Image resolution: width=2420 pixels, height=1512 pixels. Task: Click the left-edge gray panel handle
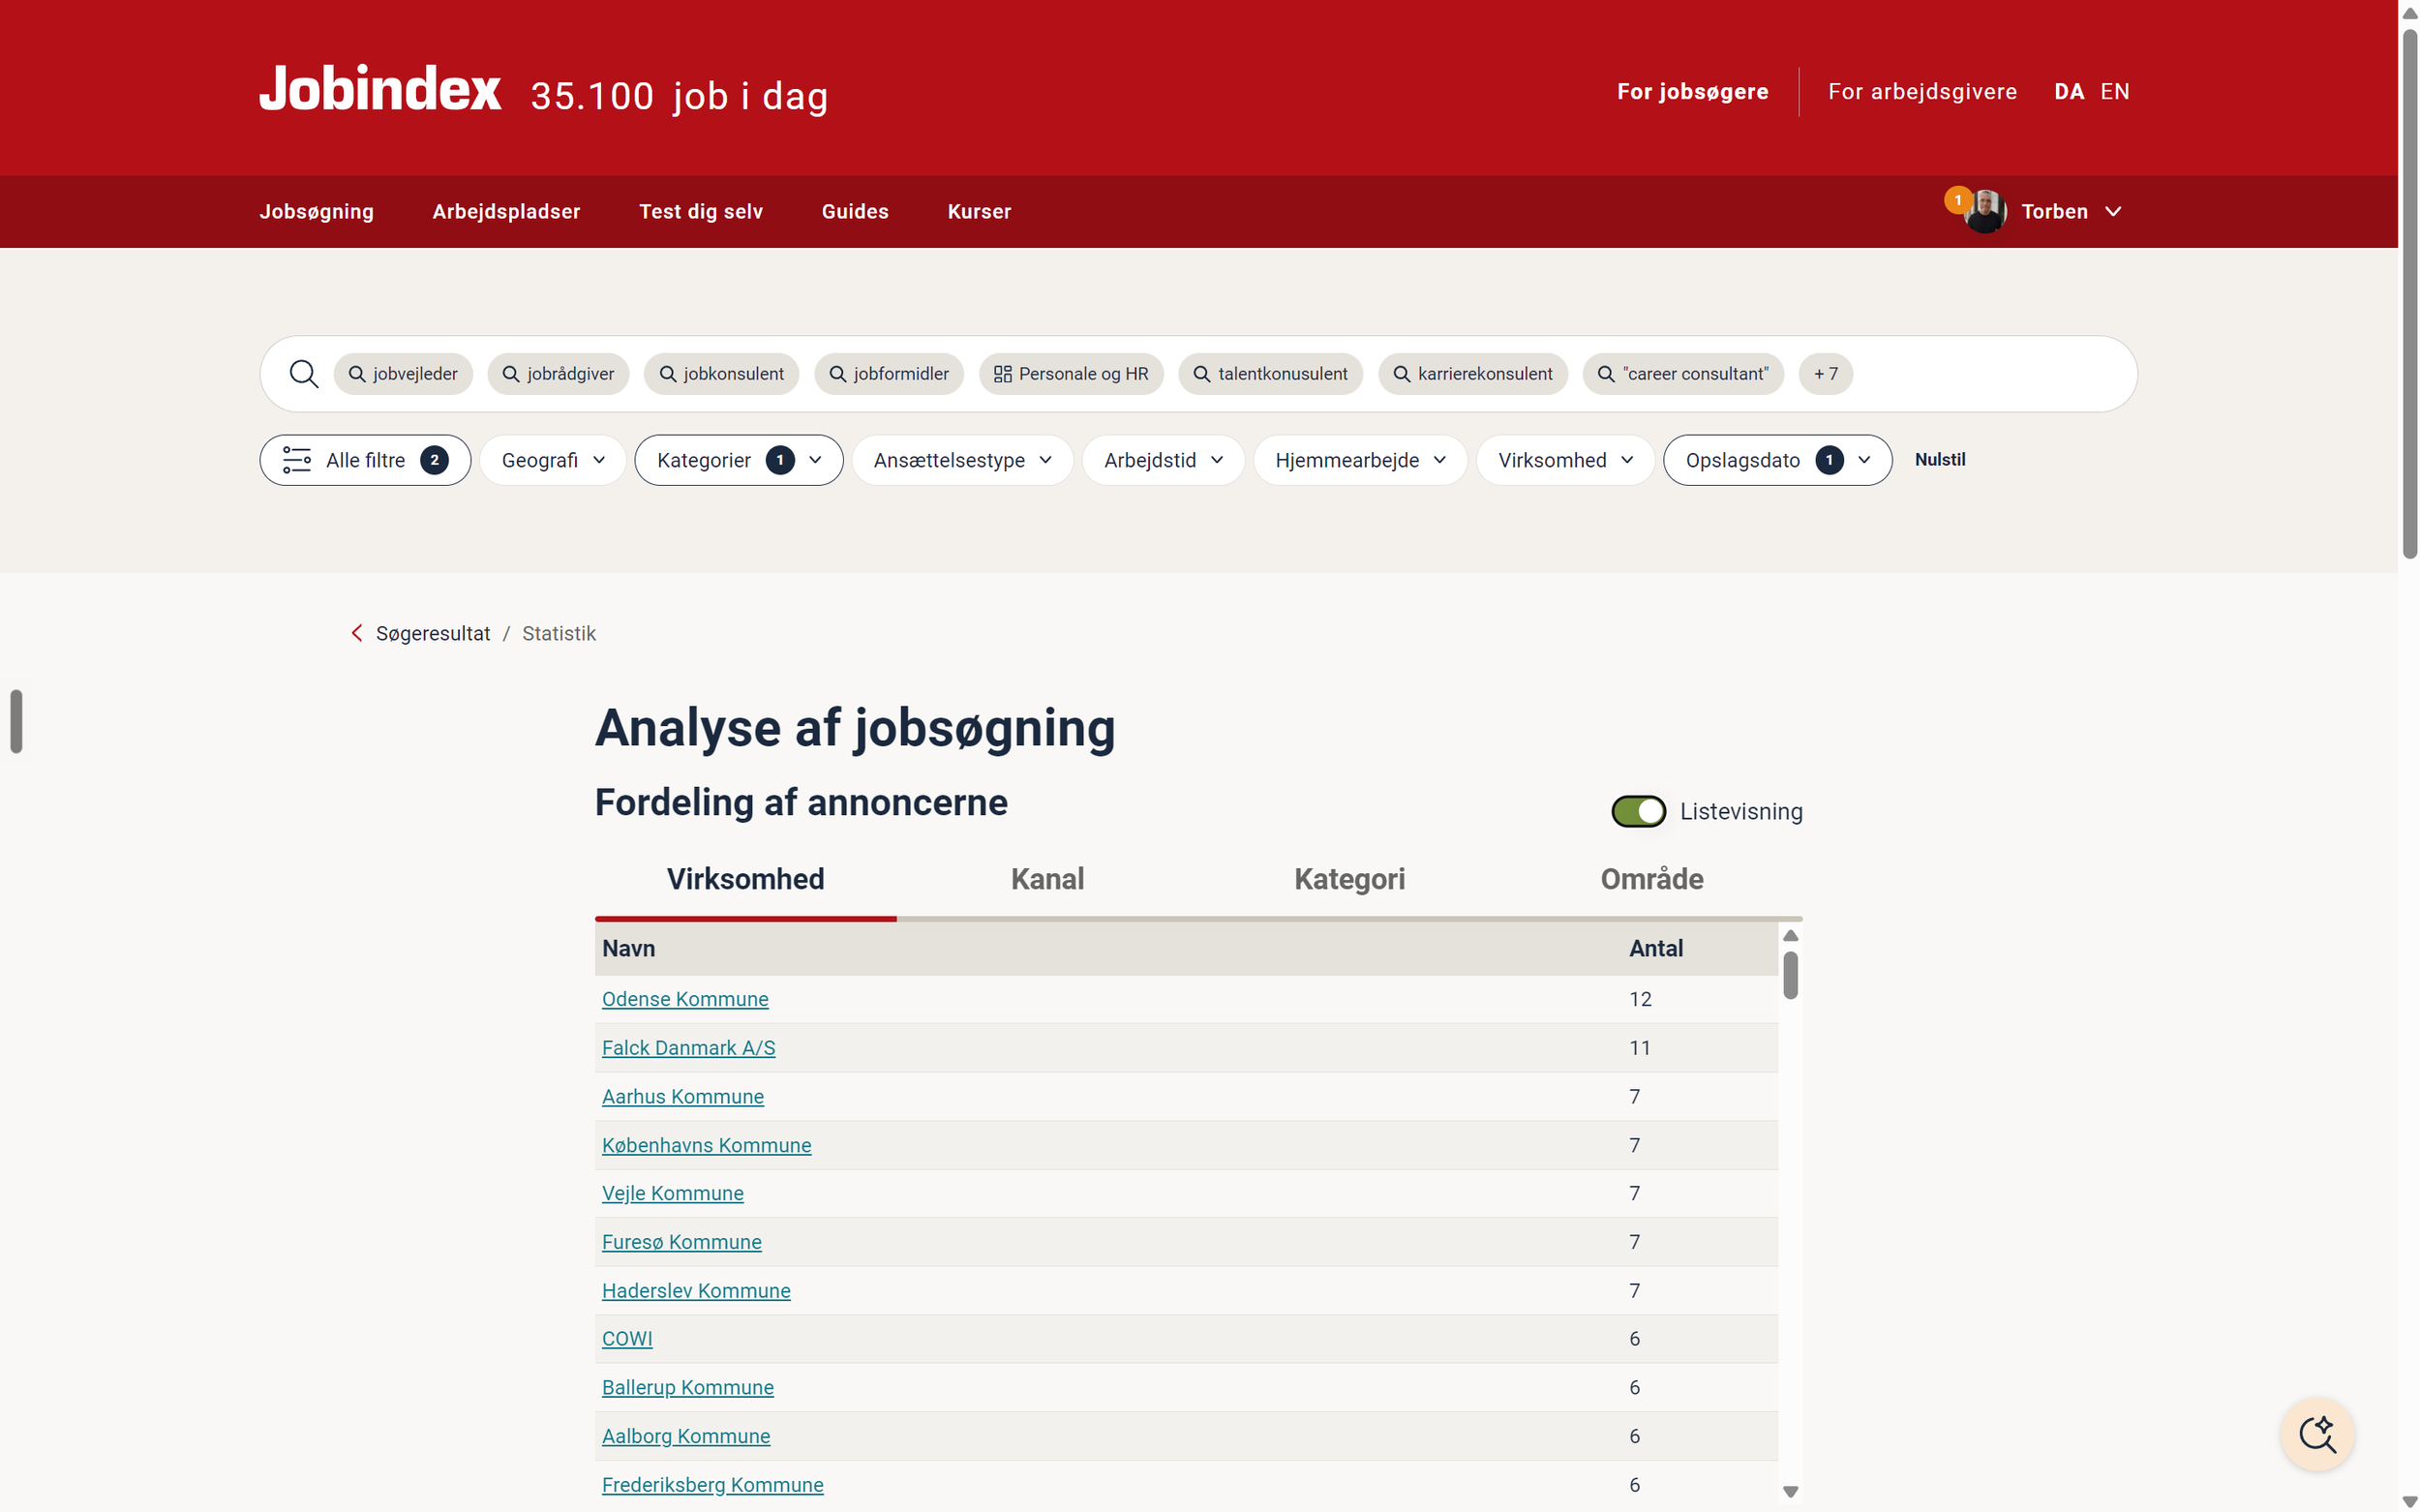pyautogui.click(x=16, y=721)
